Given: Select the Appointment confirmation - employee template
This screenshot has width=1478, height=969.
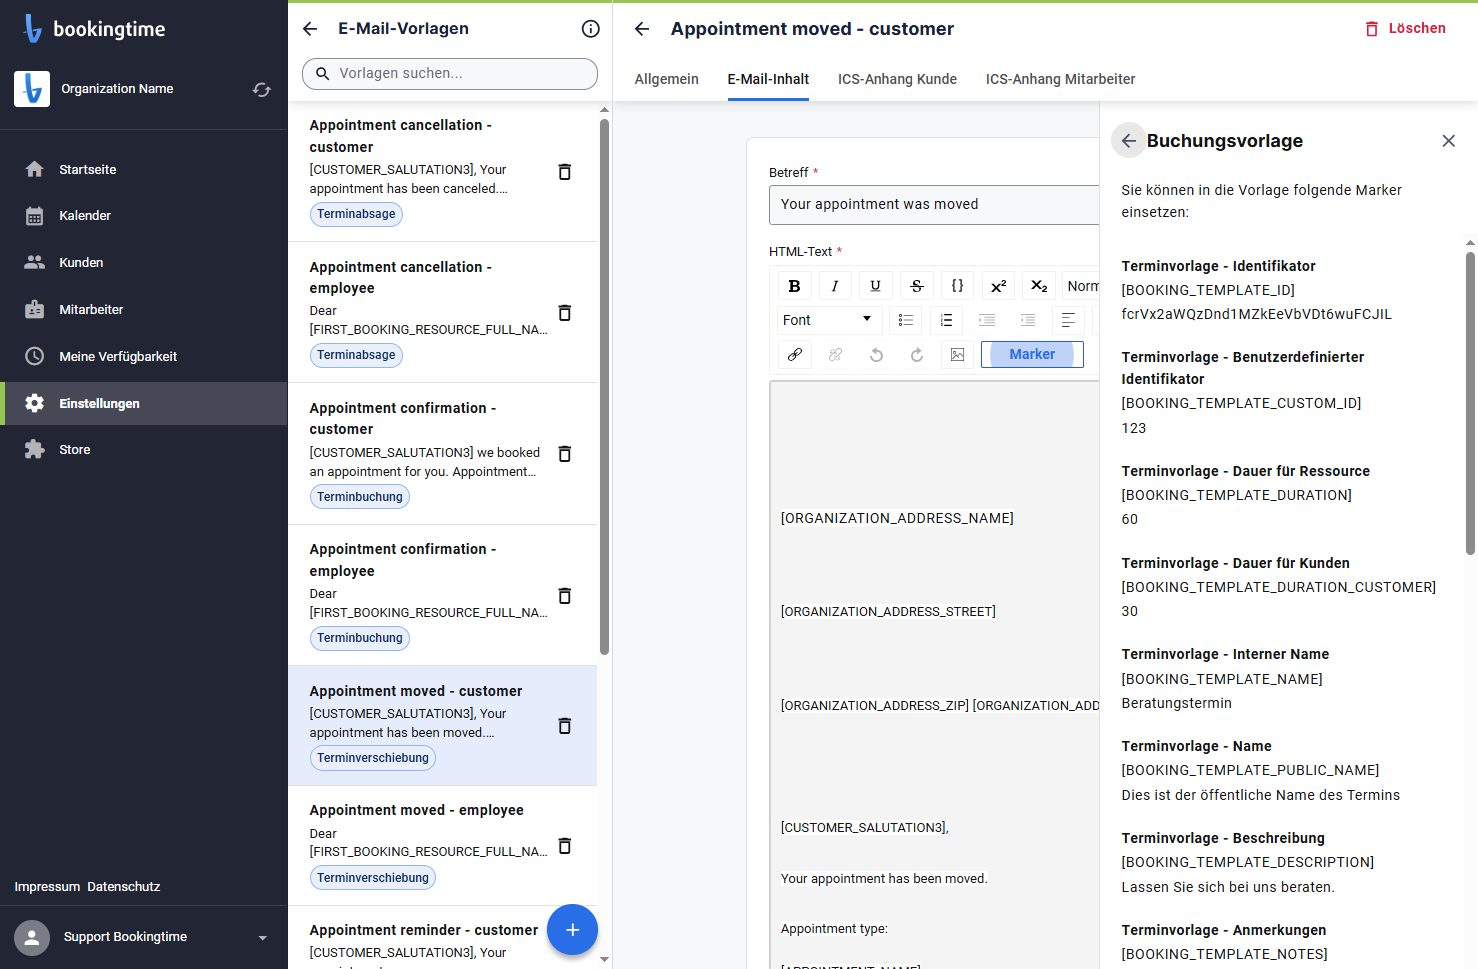Looking at the screenshot, I should click(443, 595).
